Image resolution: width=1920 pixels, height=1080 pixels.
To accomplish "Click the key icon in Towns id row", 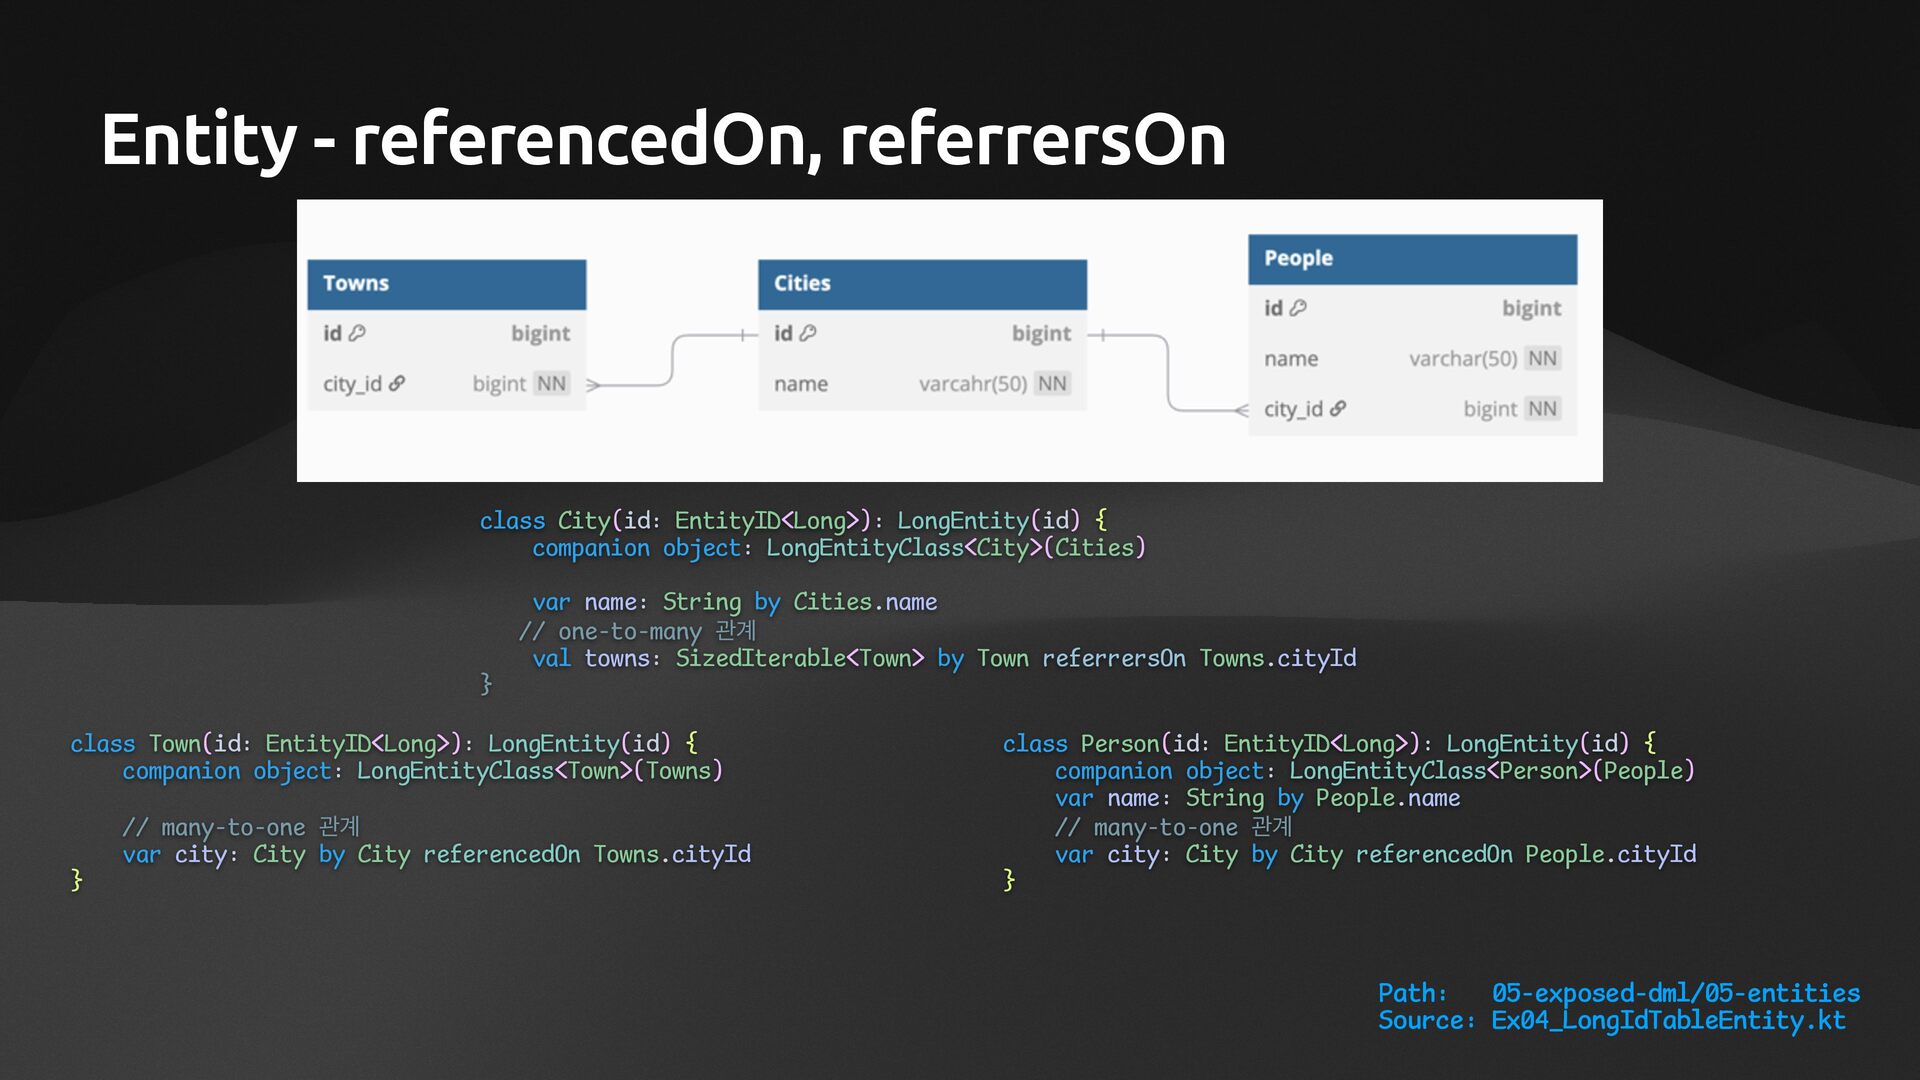I will 357,333.
